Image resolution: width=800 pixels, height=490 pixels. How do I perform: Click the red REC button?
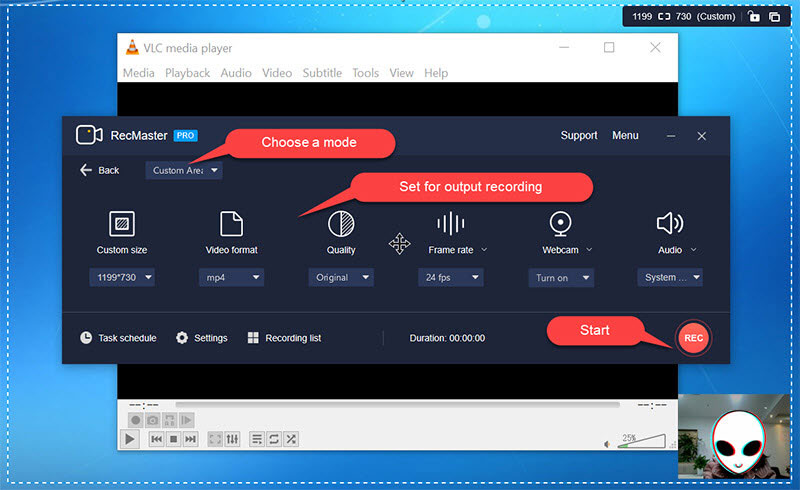[x=693, y=338]
